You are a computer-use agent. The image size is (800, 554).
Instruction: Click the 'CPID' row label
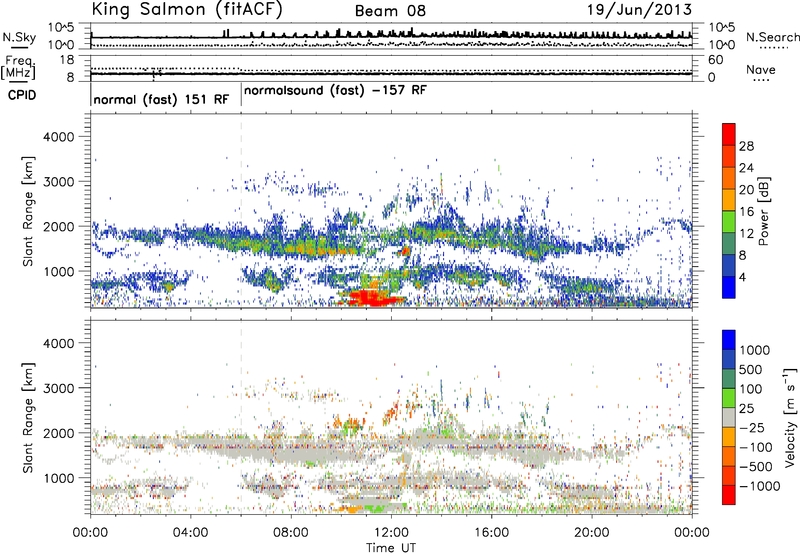pyautogui.click(x=22, y=95)
